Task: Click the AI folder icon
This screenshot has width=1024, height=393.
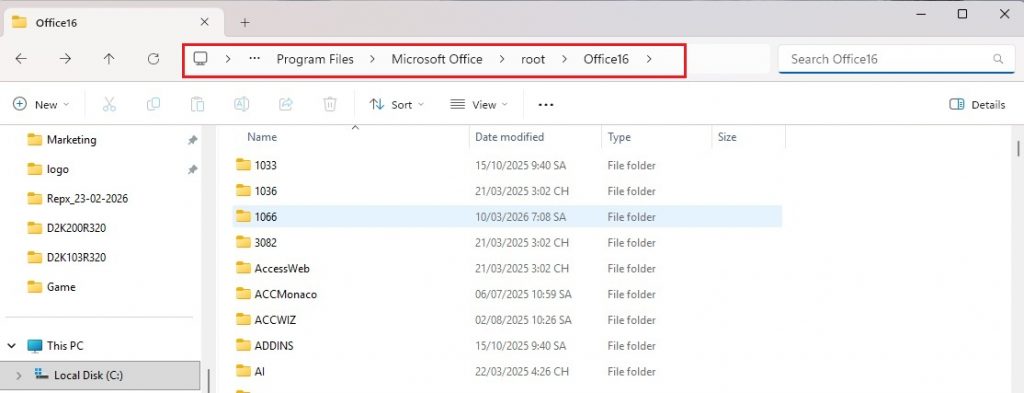Action: coord(243,371)
